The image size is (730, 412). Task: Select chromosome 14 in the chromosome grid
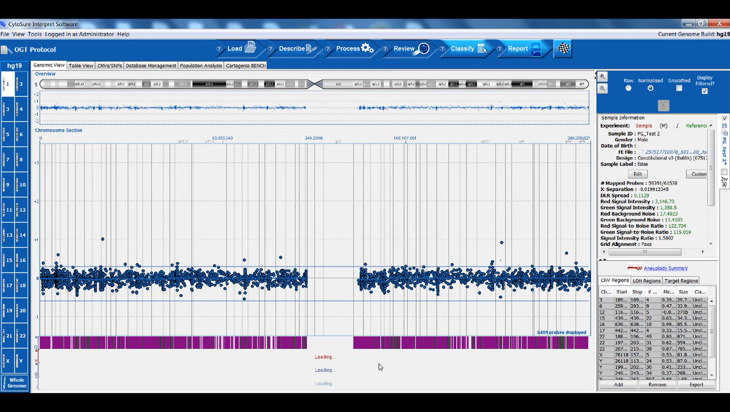click(x=21, y=235)
